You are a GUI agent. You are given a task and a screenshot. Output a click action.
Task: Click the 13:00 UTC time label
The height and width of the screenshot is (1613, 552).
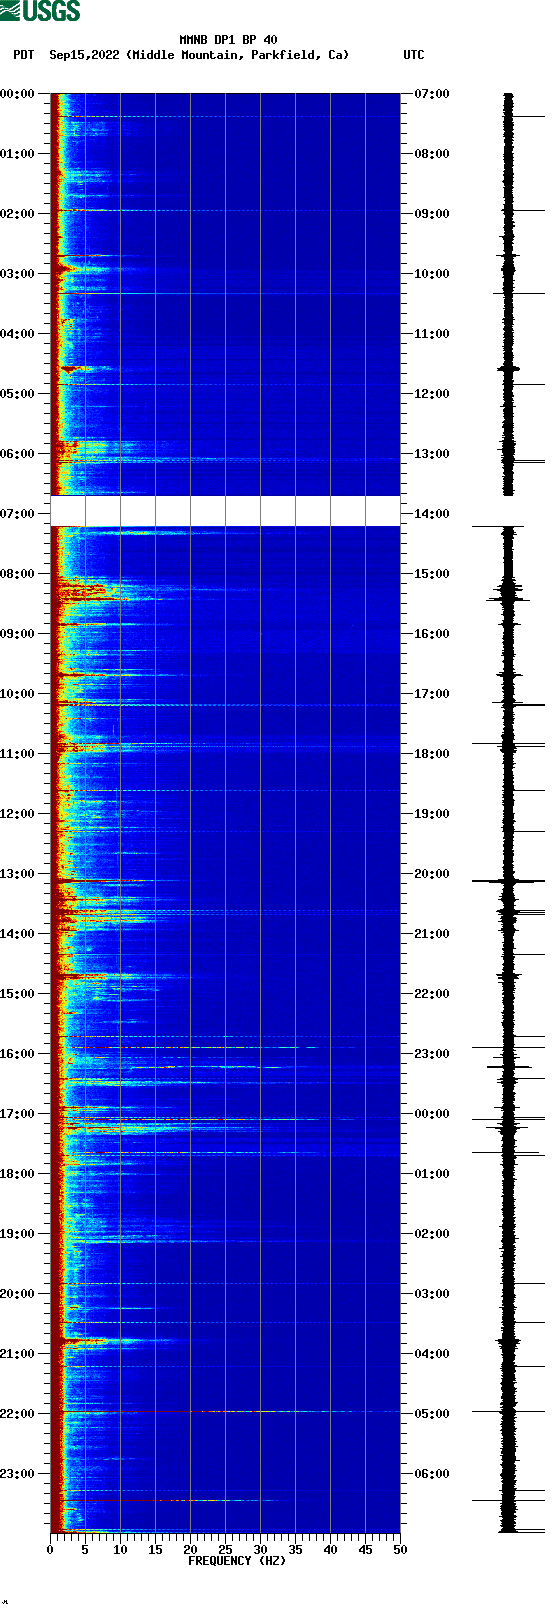432,454
